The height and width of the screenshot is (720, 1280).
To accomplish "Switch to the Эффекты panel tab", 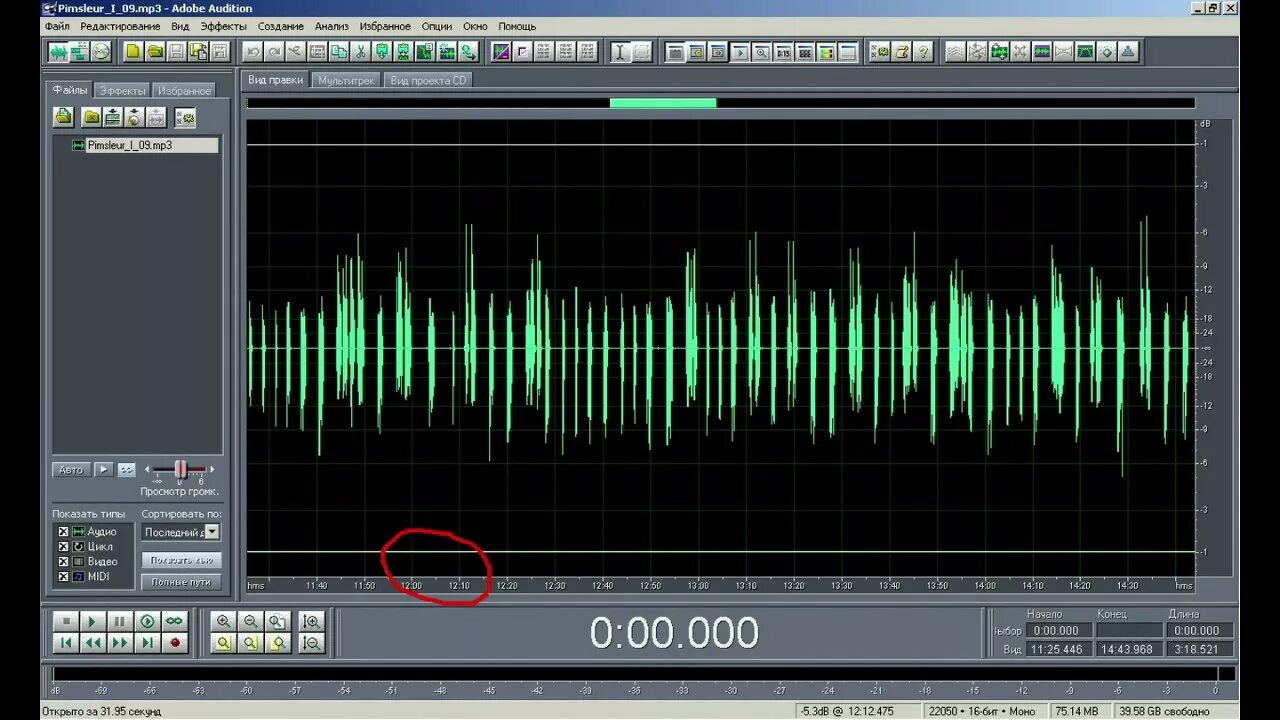I will pyautogui.click(x=123, y=90).
